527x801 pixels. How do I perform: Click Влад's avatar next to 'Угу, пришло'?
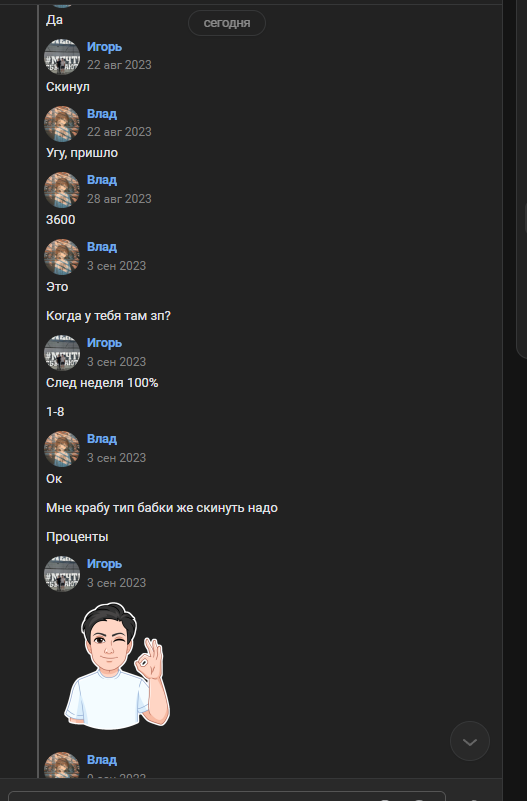coord(62,124)
